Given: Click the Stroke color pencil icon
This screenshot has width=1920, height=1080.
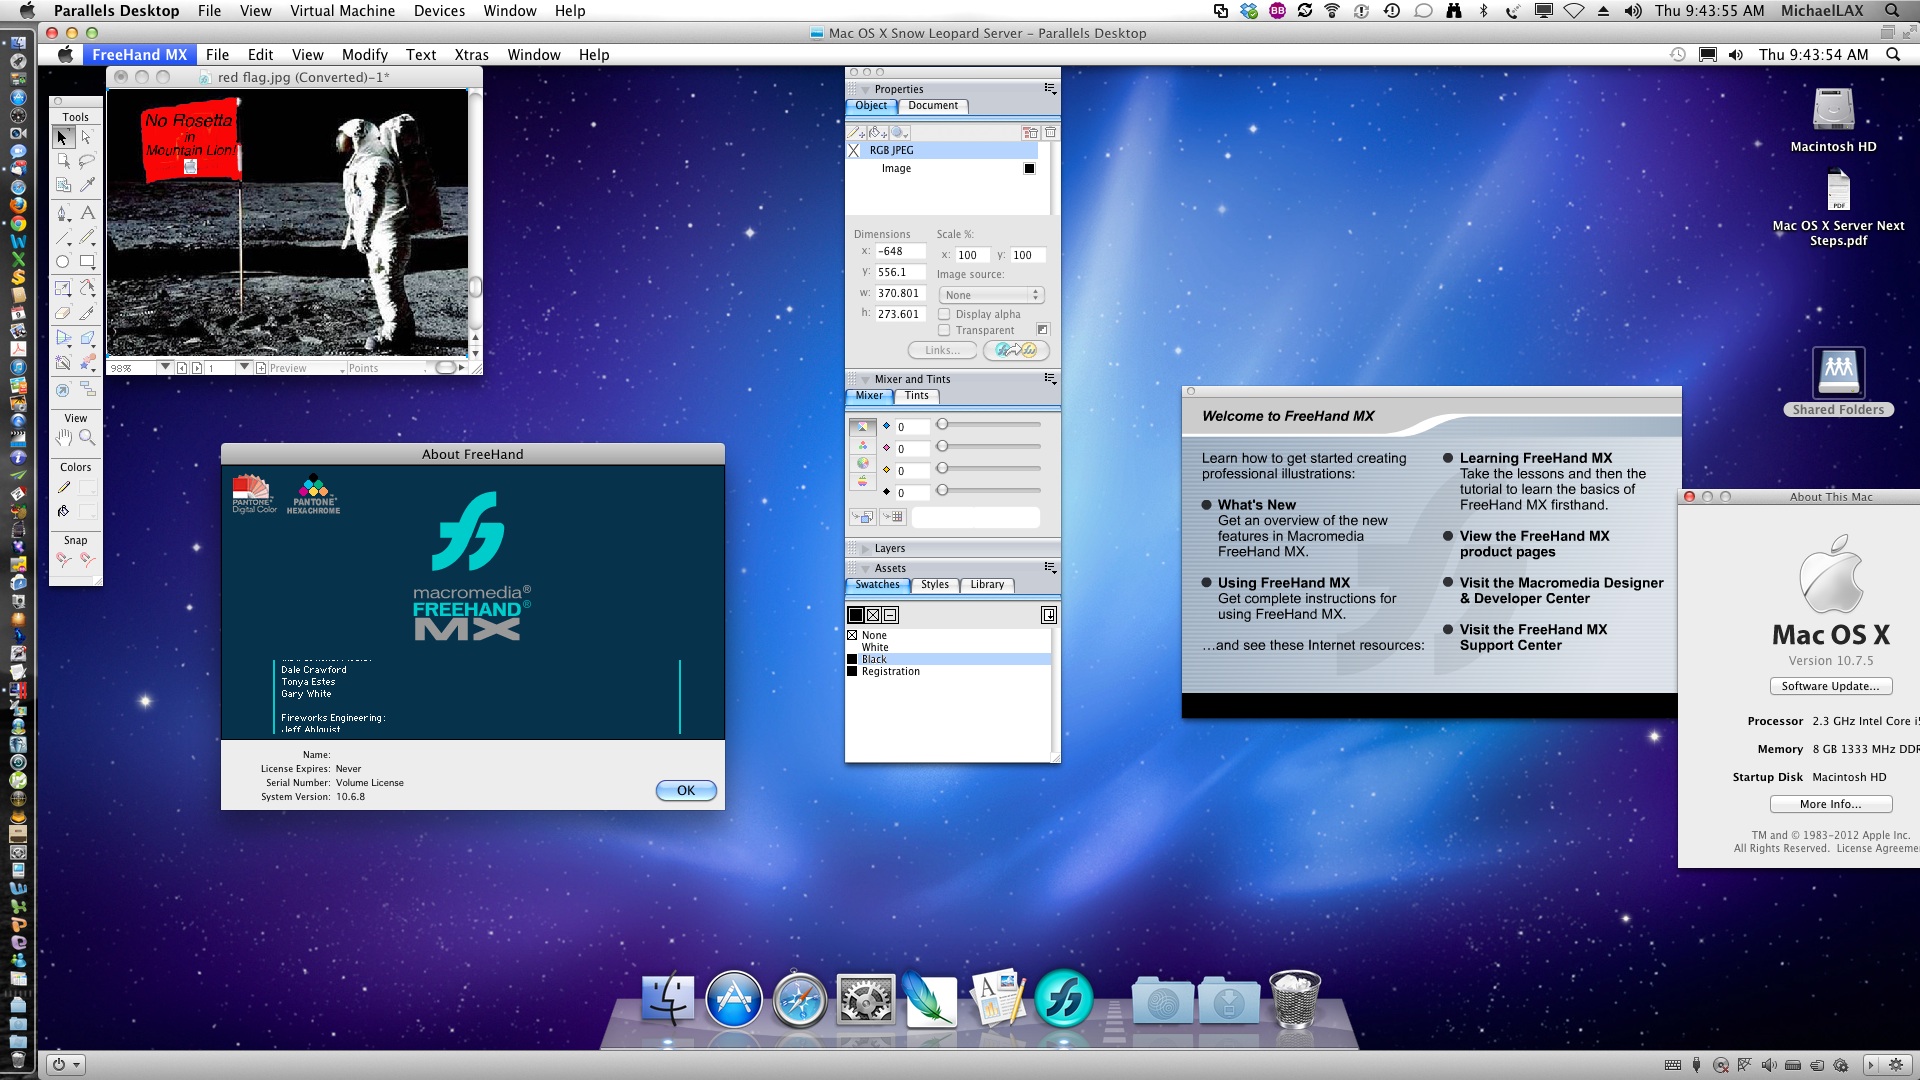Looking at the screenshot, I should pos(64,488).
